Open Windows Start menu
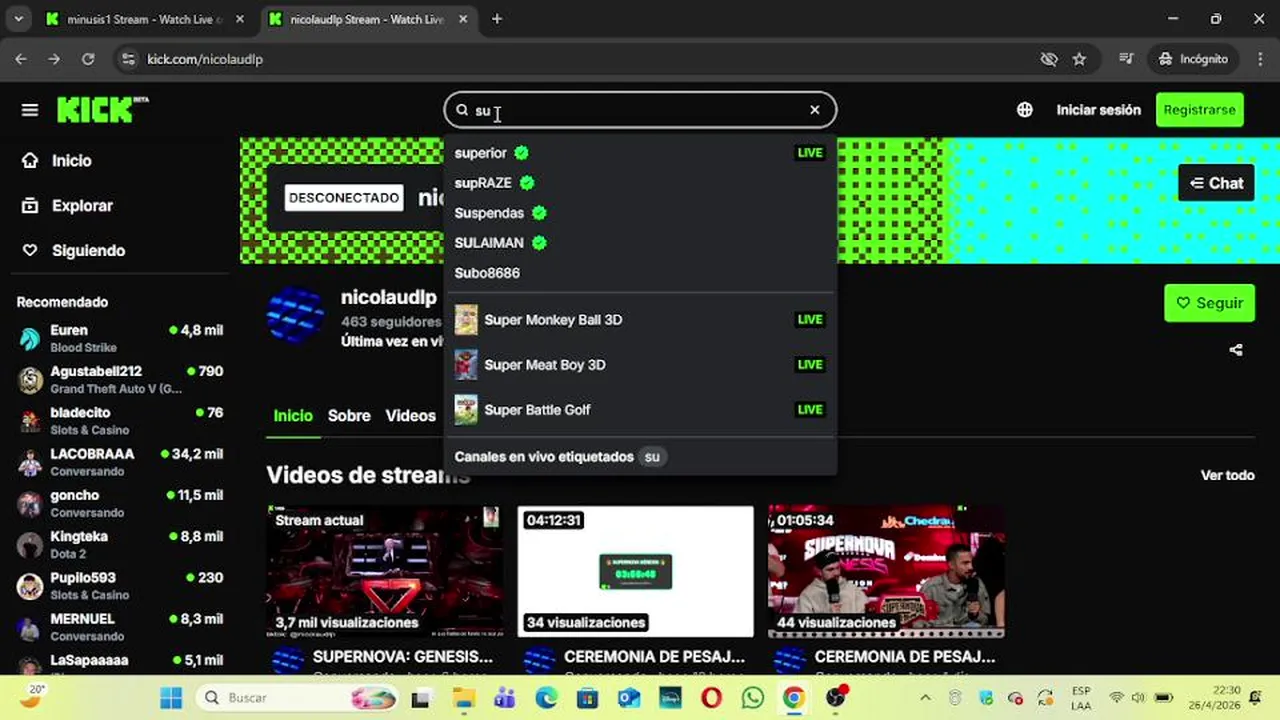Image resolution: width=1280 pixels, height=720 pixels. pos(171,698)
